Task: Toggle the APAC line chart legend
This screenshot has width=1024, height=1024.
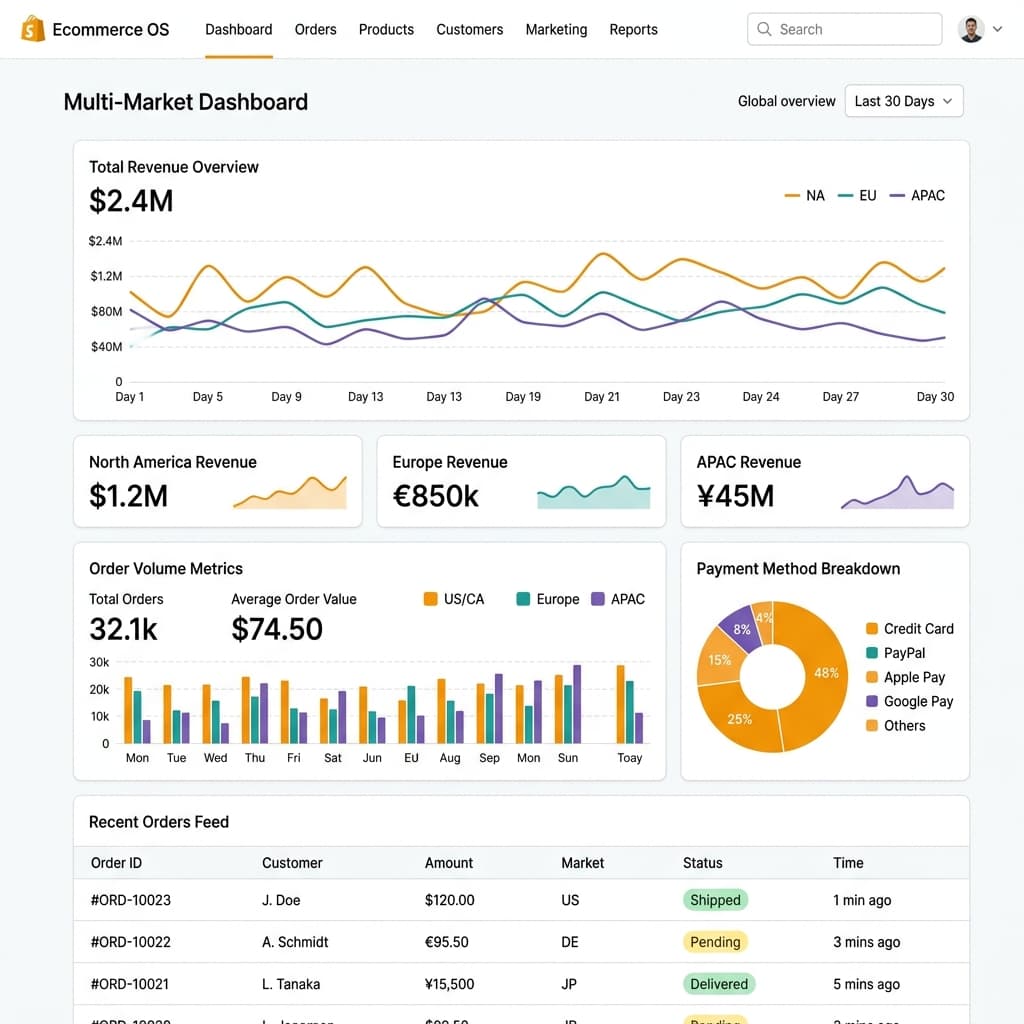Action: (x=917, y=195)
